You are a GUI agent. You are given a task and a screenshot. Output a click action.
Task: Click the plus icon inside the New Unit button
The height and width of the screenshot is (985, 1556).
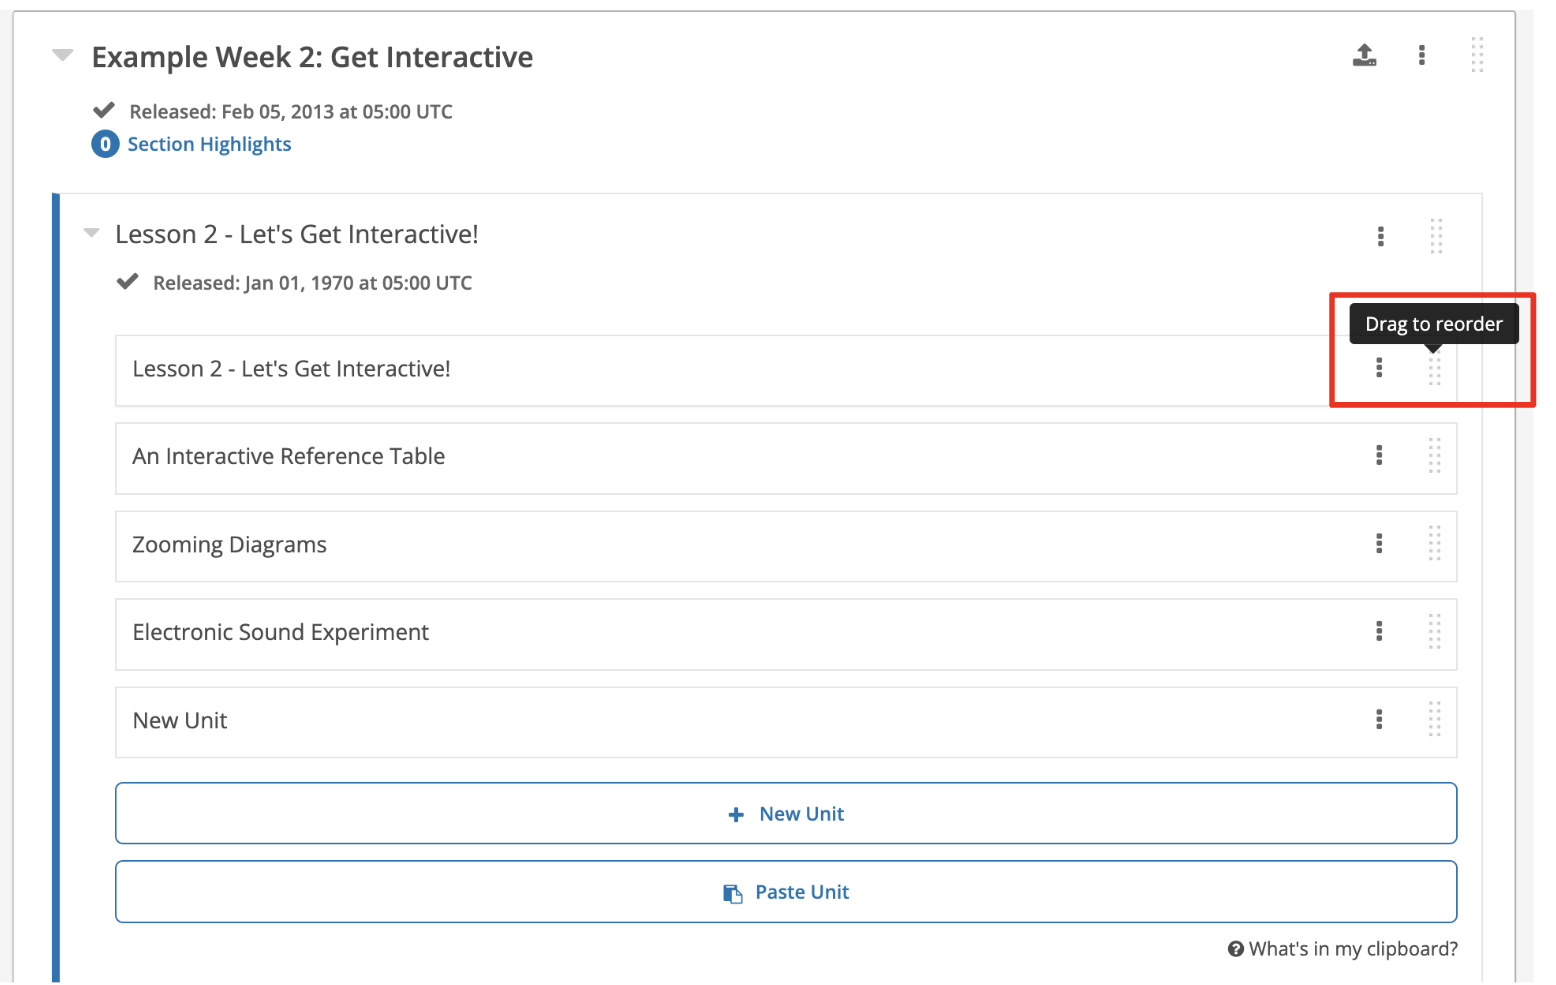pyautogui.click(x=737, y=813)
